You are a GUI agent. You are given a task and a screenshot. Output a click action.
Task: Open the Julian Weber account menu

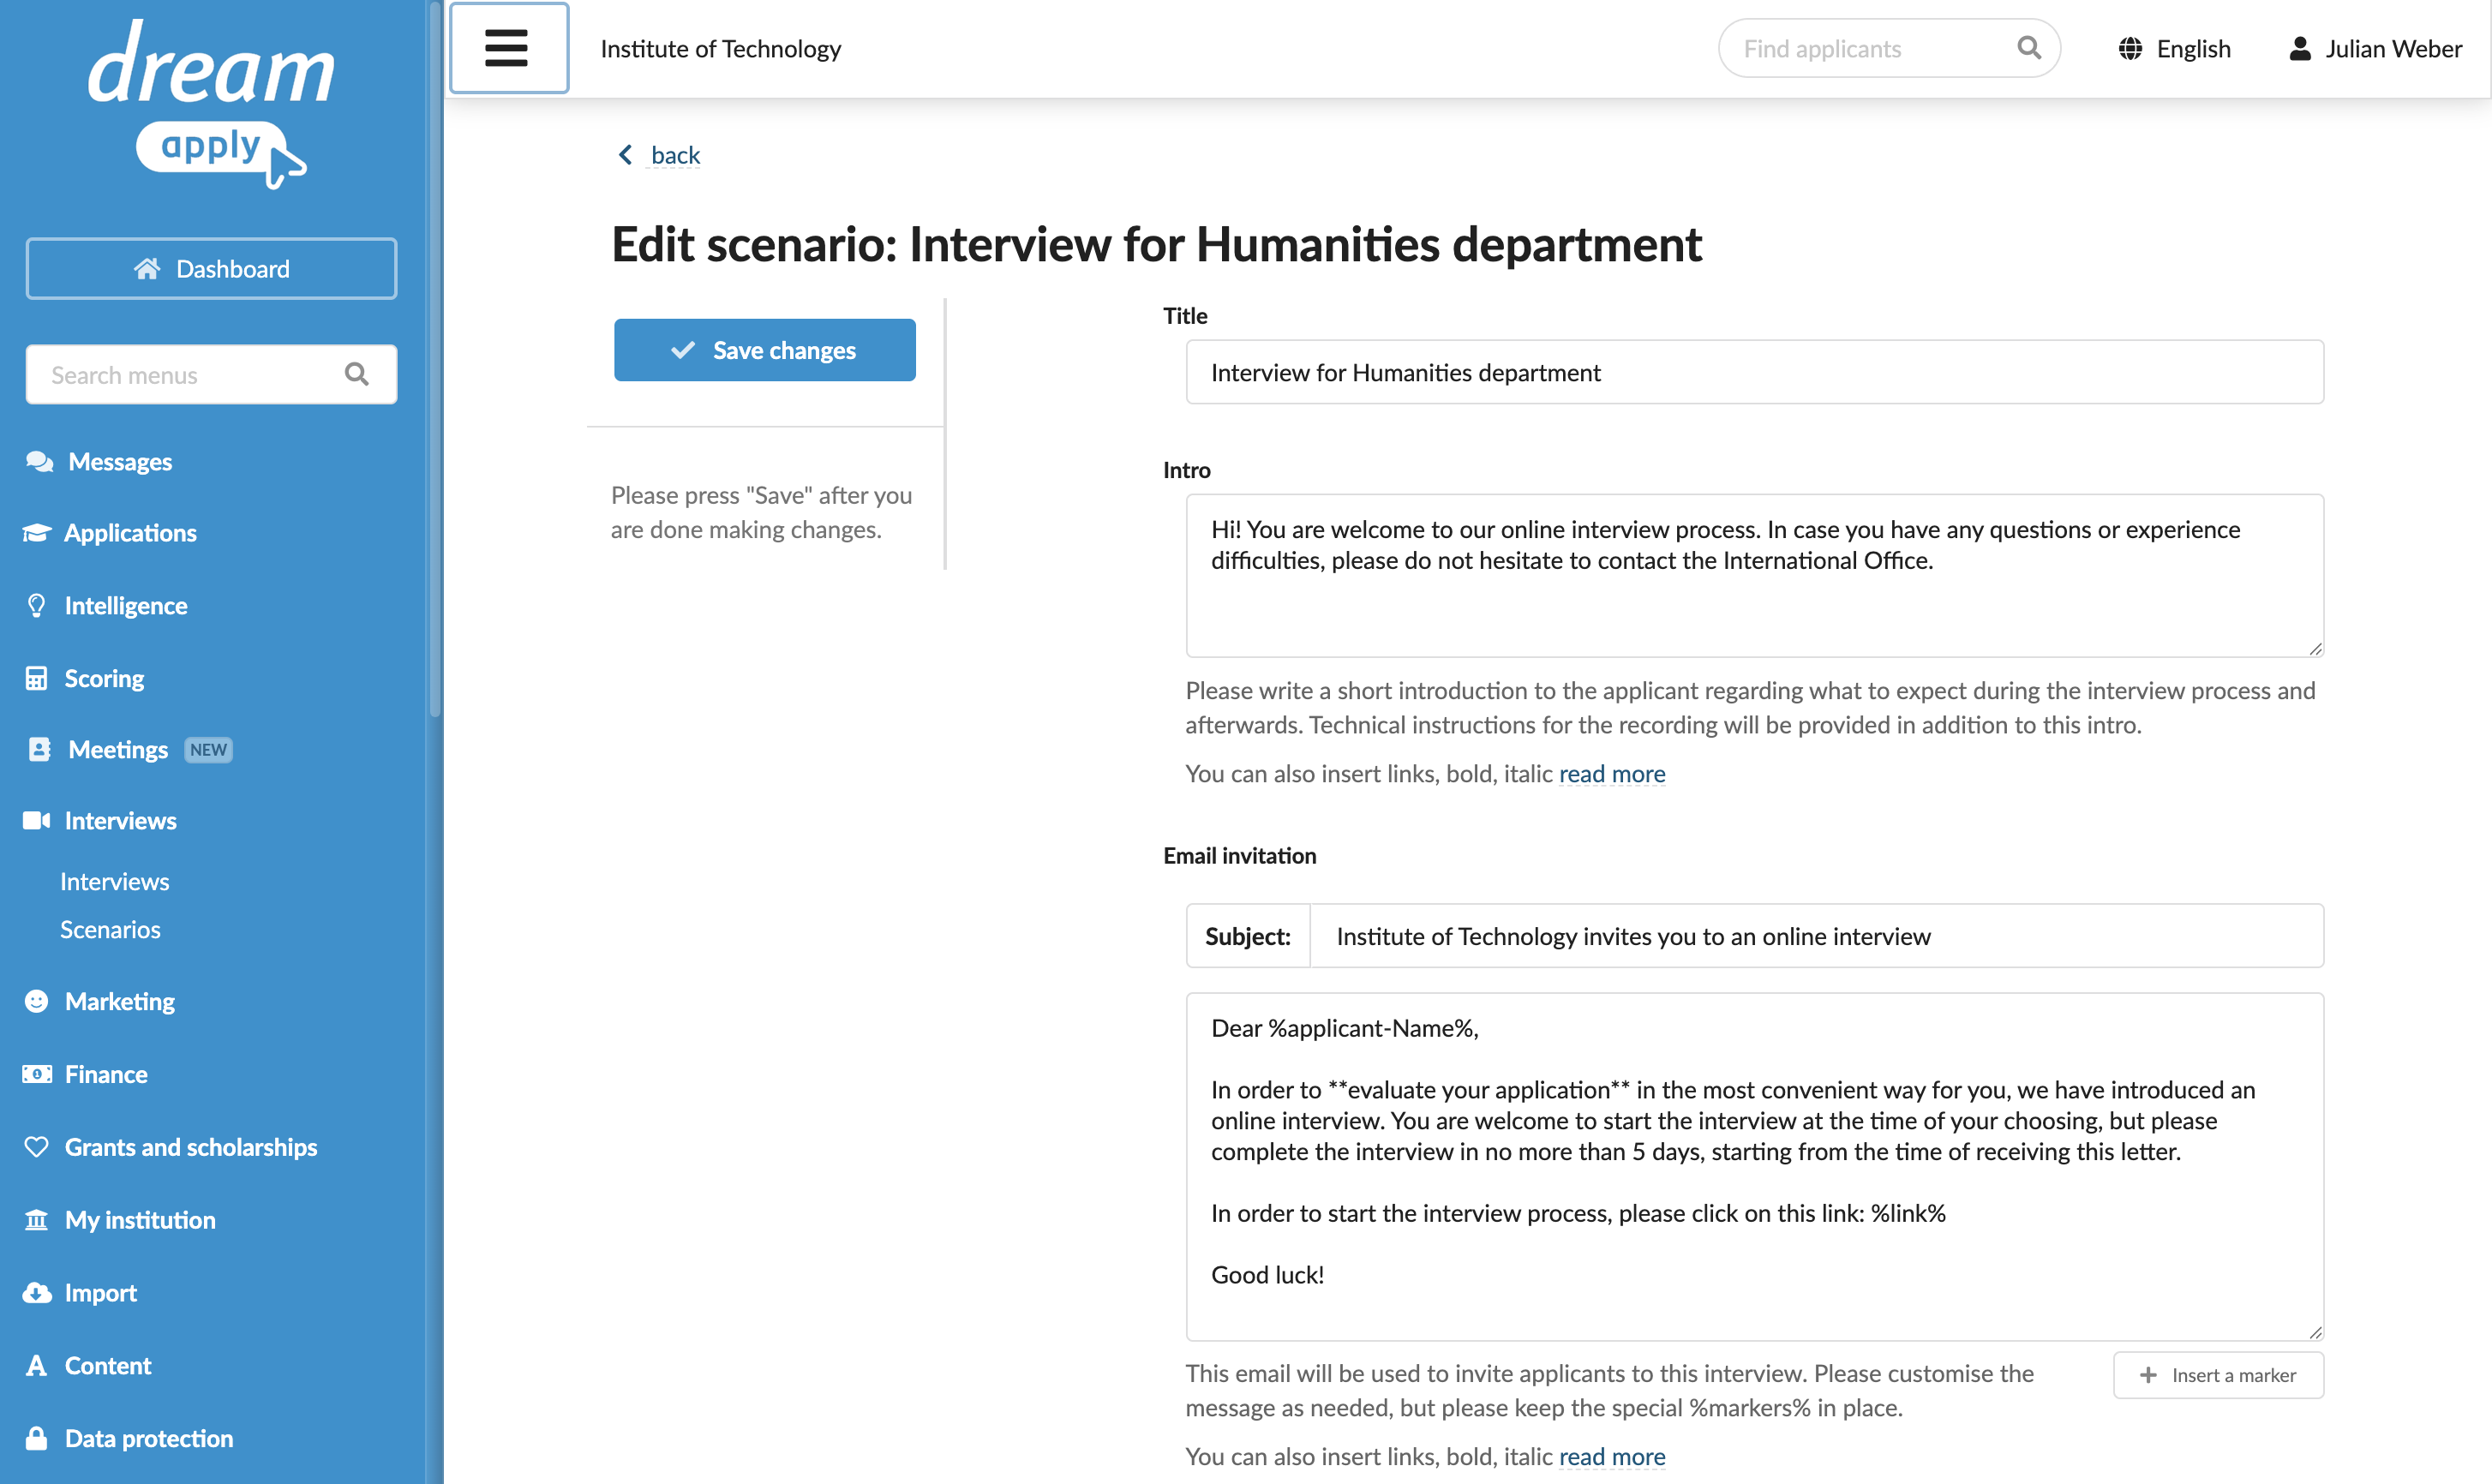(2375, 49)
